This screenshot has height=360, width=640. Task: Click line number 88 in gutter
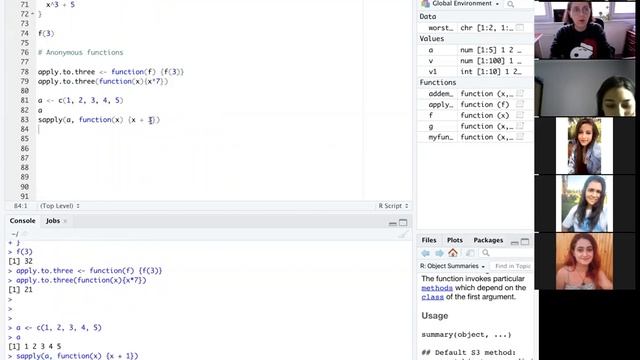pyautogui.click(x=24, y=168)
